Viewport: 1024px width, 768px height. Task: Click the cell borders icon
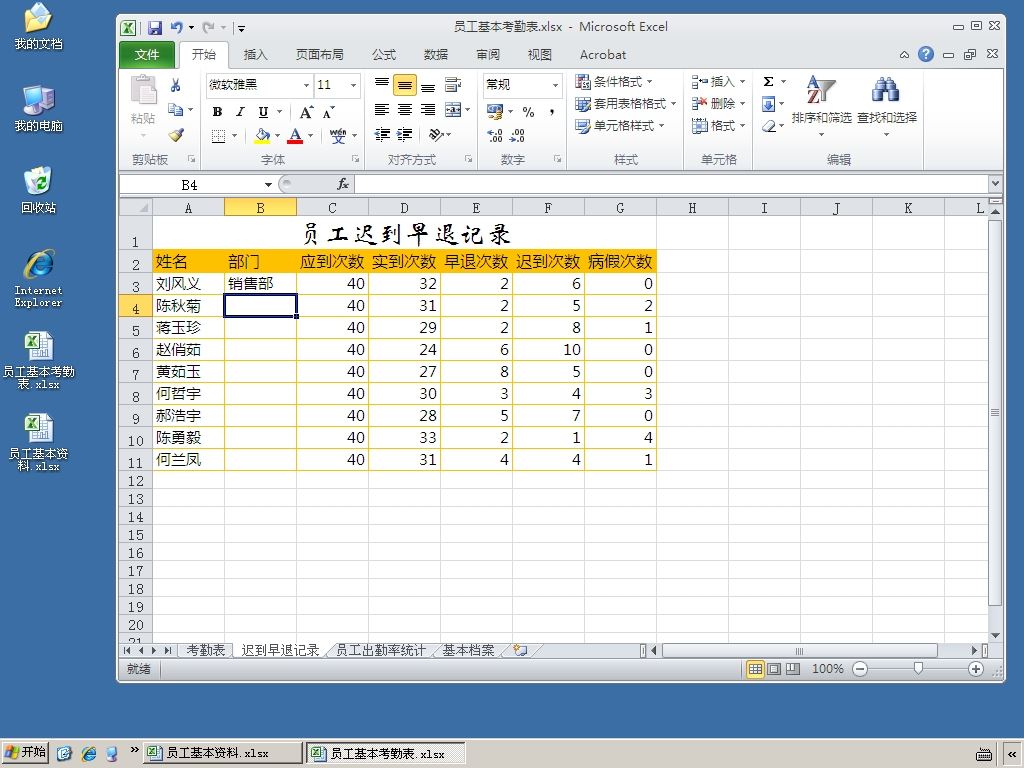click(218, 136)
